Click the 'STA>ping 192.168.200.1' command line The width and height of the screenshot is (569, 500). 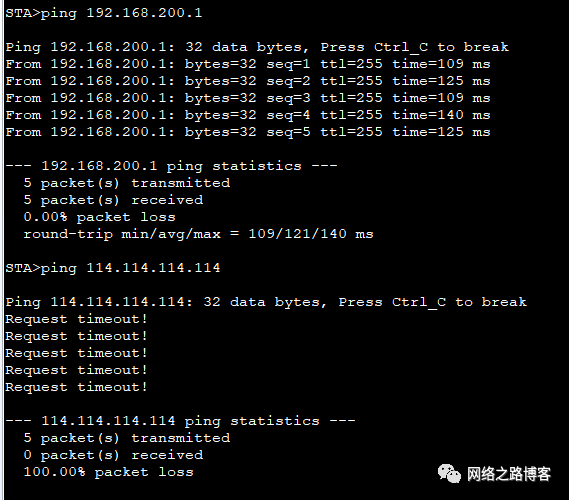pos(104,13)
